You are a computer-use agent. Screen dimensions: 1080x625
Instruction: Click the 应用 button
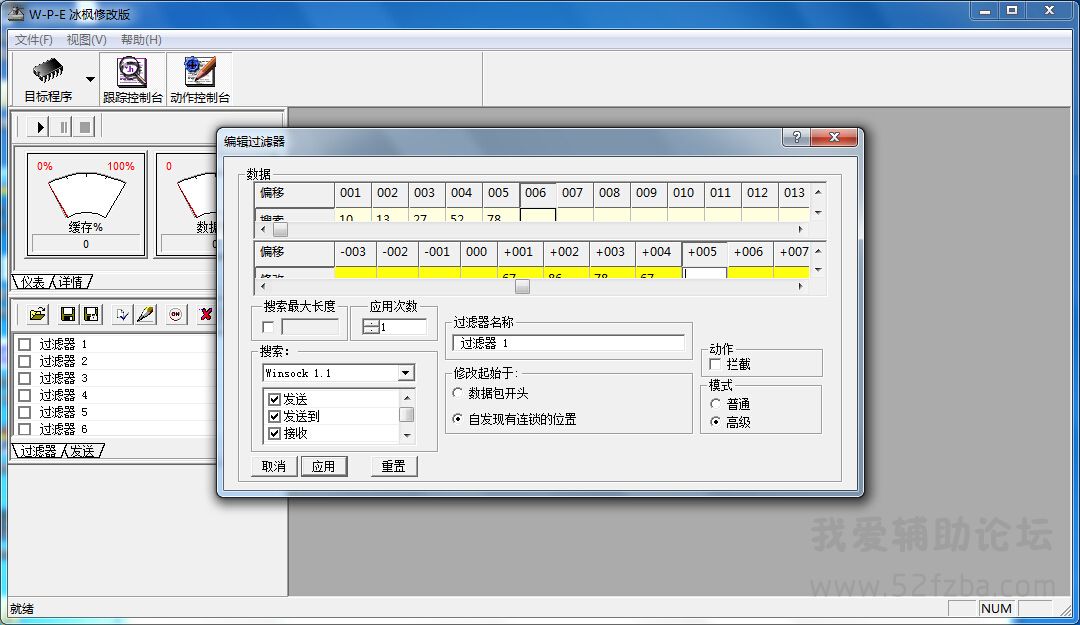[323, 466]
